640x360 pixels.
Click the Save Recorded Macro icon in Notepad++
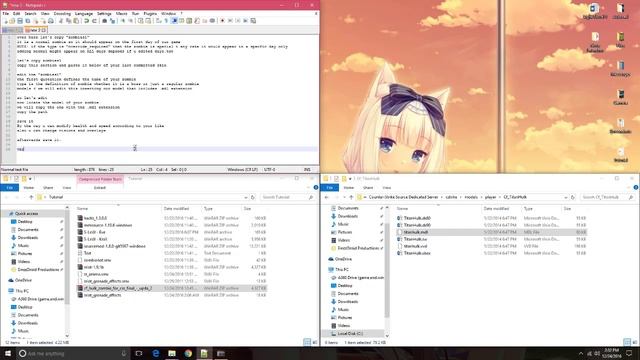click(253, 21)
